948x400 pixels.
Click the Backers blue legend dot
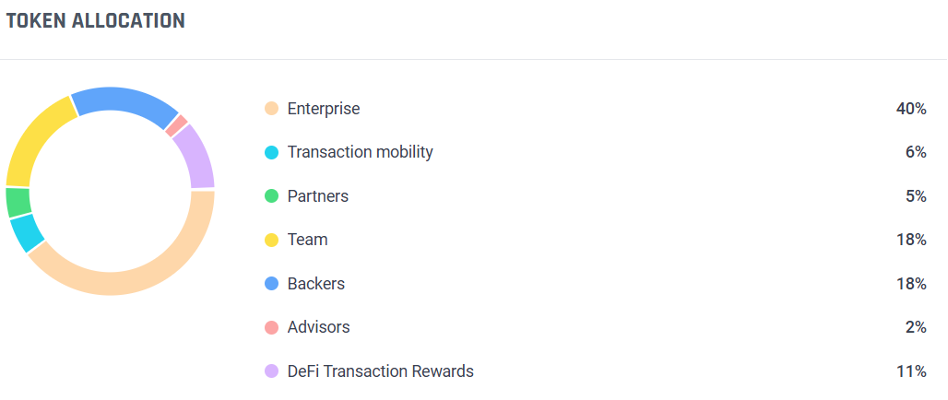coord(271,284)
